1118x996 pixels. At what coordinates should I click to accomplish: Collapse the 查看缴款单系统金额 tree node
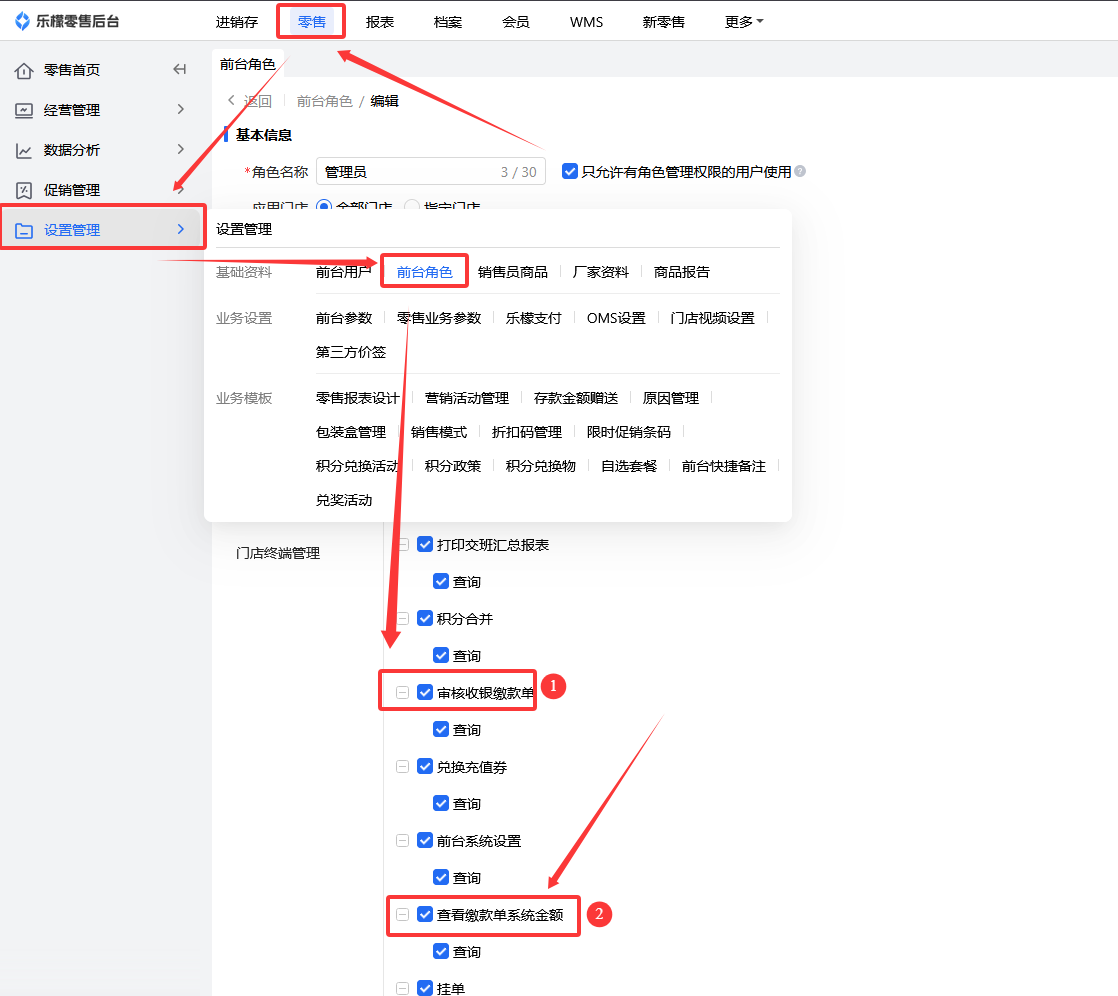402,914
